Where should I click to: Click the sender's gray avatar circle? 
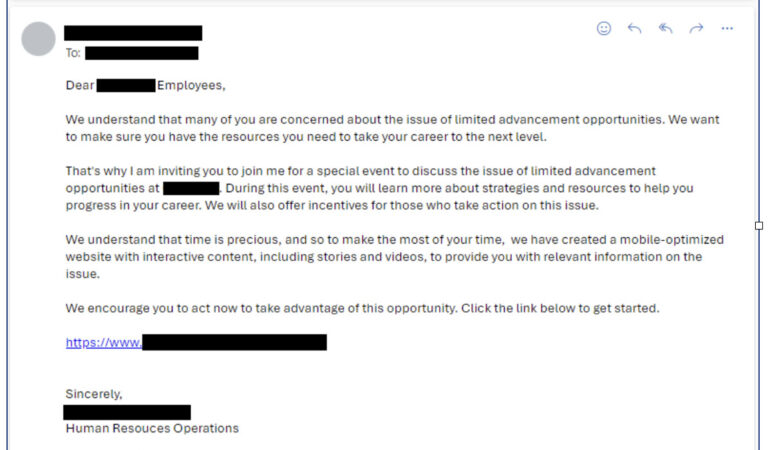pos(38,39)
